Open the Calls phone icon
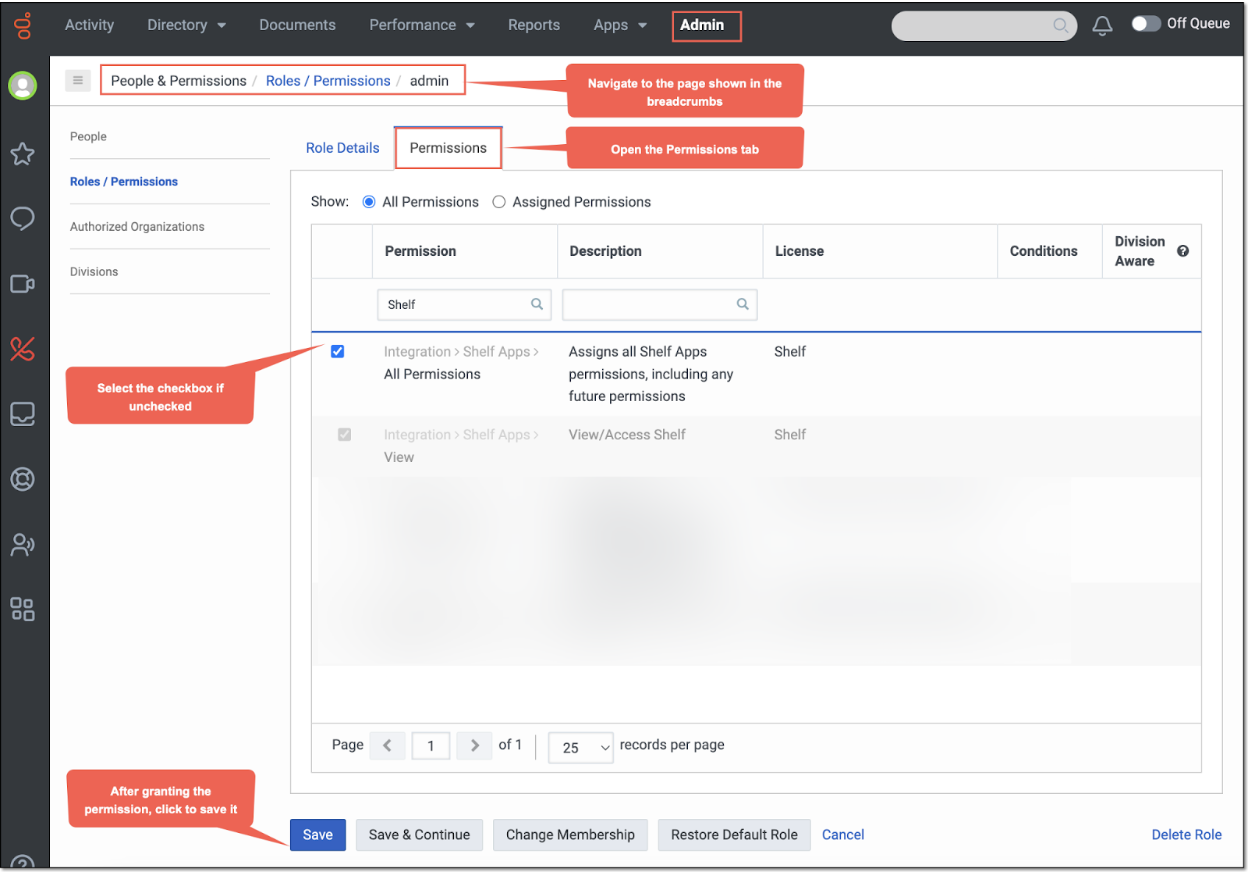The height and width of the screenshot is (876, 1250). coord(22,349)
